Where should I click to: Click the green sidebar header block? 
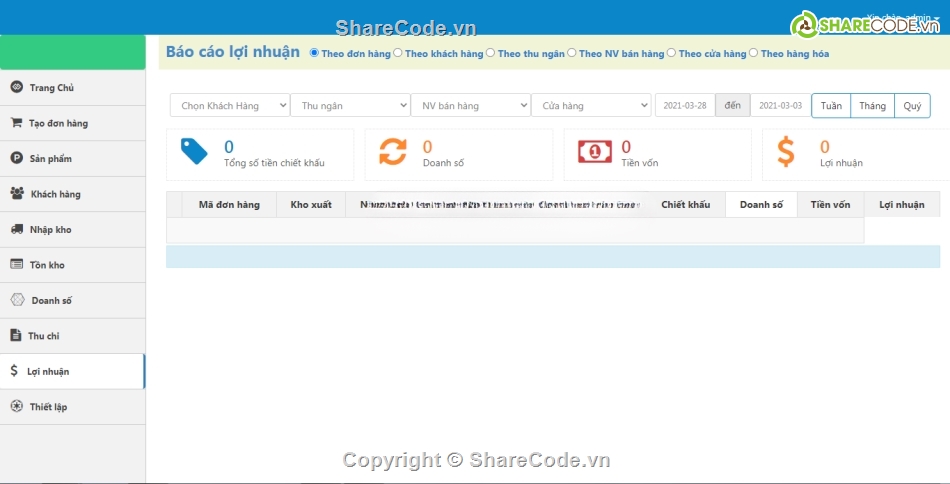click(x=73, y=52)
